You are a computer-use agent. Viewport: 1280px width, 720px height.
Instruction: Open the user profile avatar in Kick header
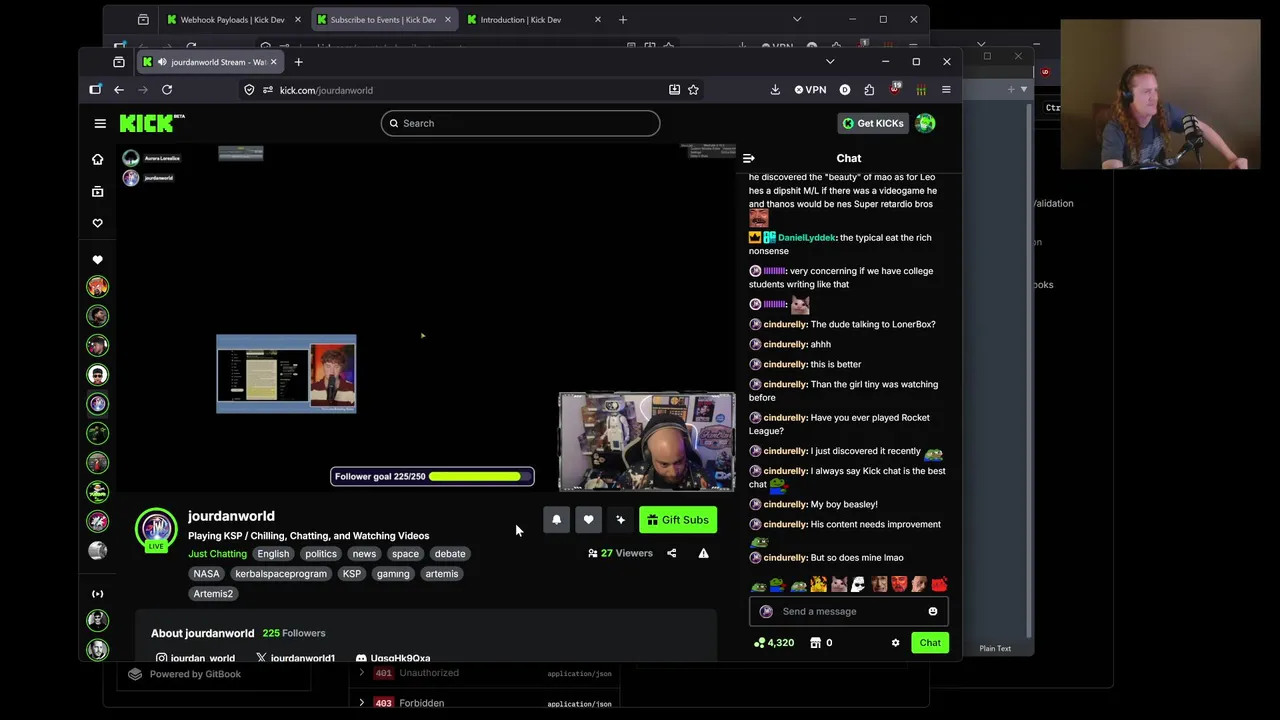click(x=925, y=123)
